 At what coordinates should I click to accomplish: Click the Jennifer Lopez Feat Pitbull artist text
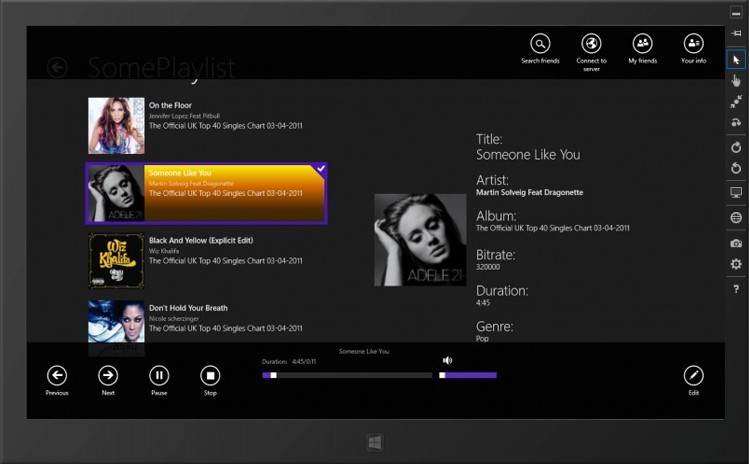pos(184,116)
